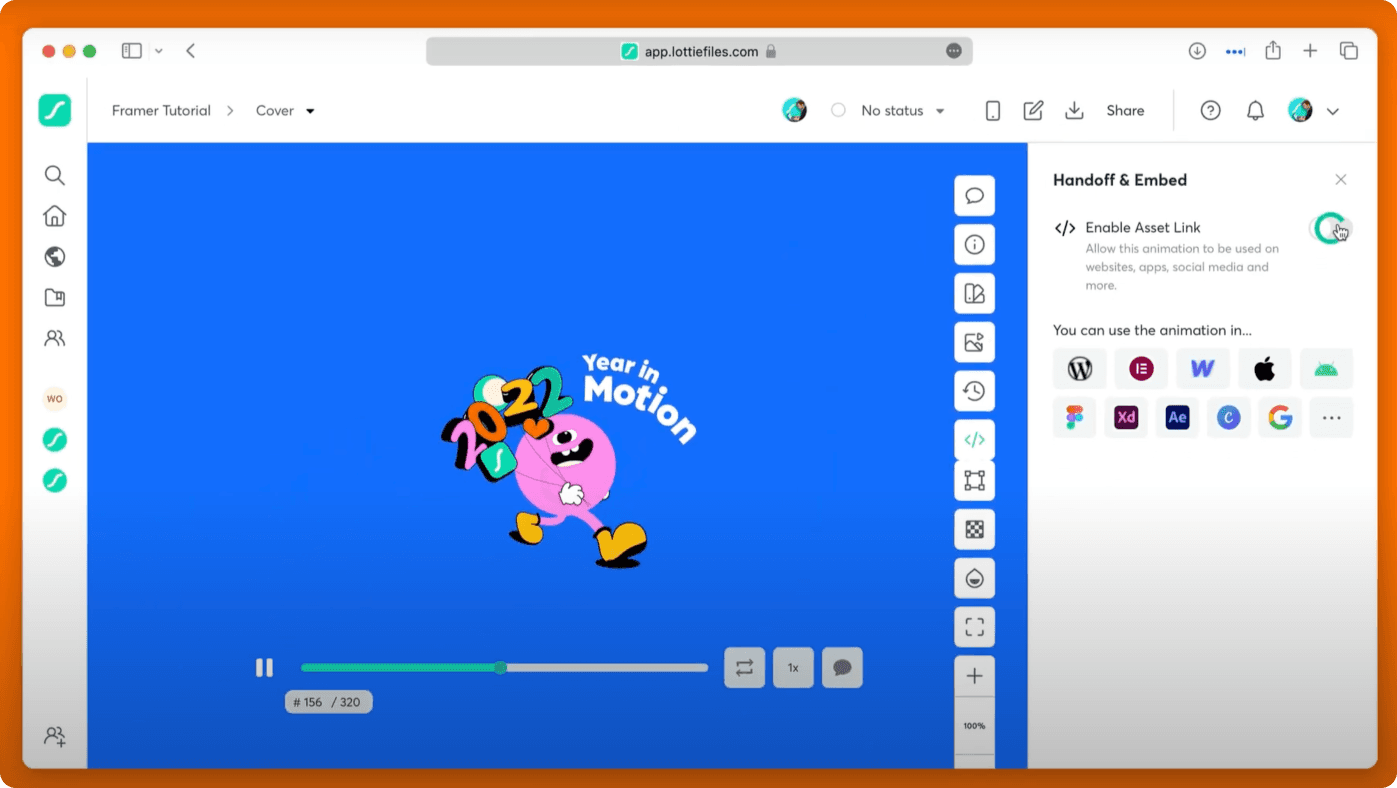Open the version history icon
The height and width of the screenshot is (788, 1397).
[974, 391]
